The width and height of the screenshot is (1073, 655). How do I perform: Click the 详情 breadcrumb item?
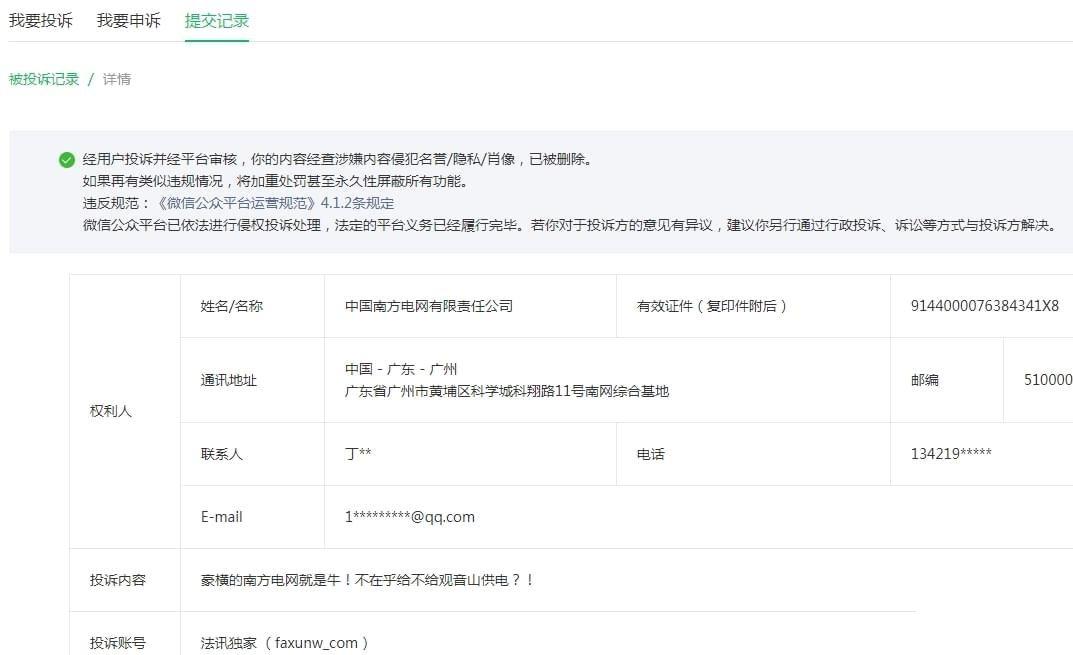pos(117,79)
